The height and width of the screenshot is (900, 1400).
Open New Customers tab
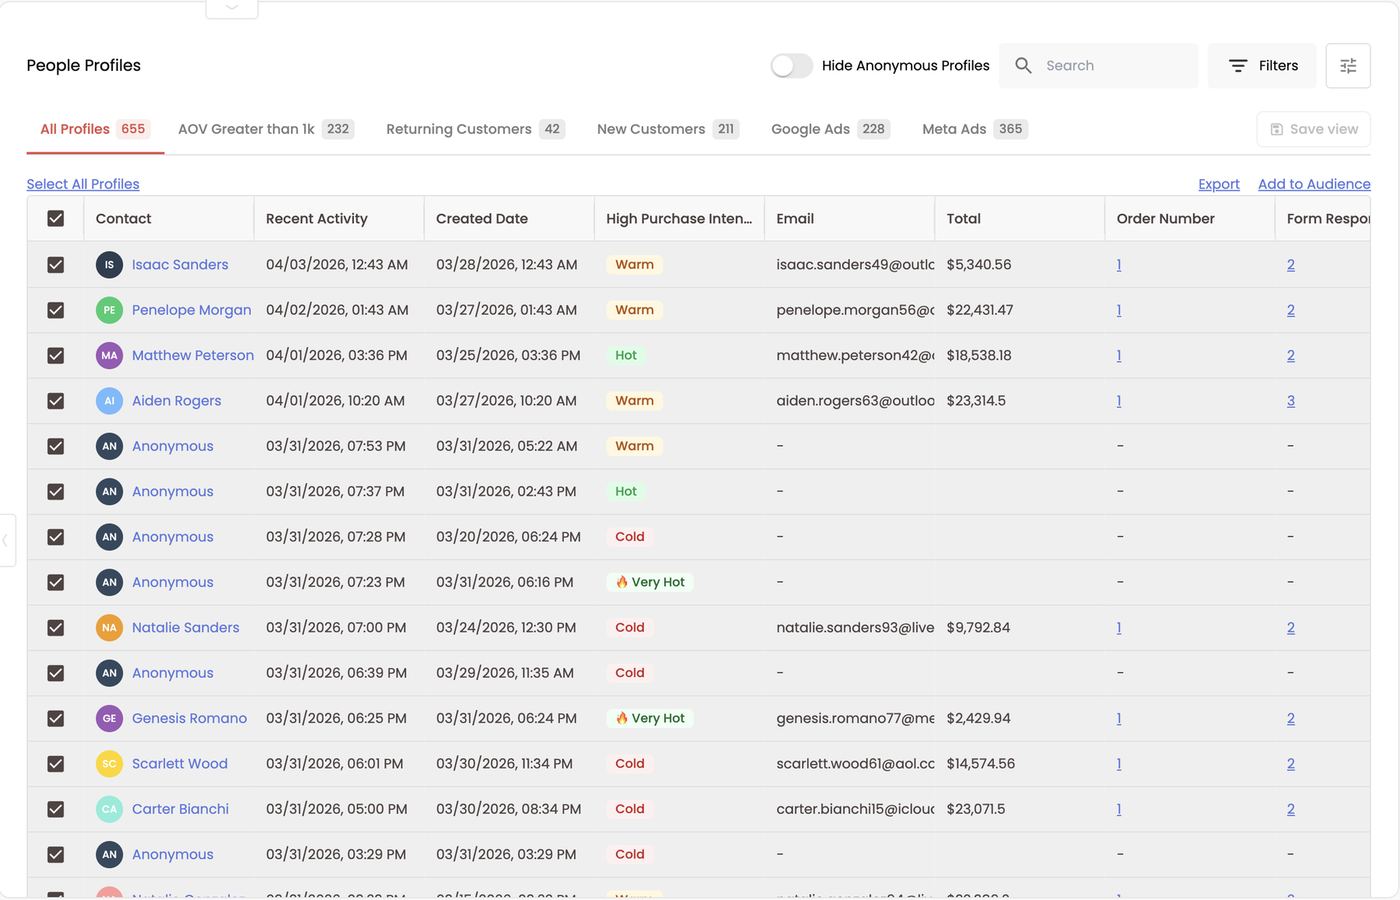(x=668, y=129)
